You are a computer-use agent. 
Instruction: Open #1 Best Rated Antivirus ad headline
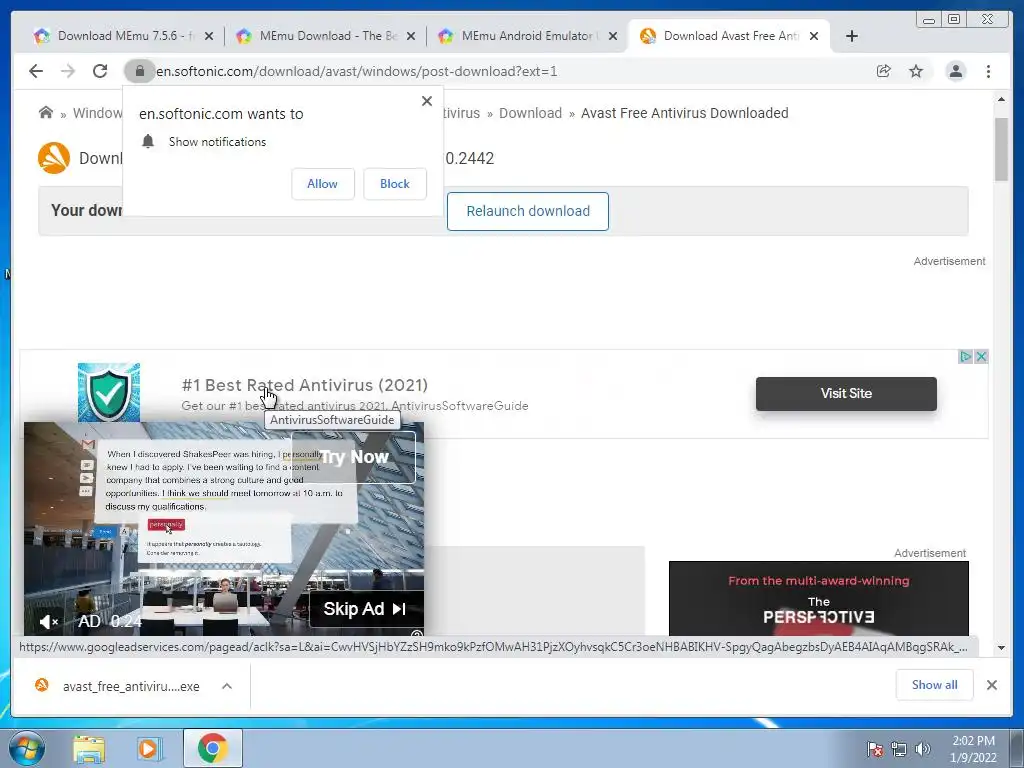pyautogui.click(x=304, y=385)
